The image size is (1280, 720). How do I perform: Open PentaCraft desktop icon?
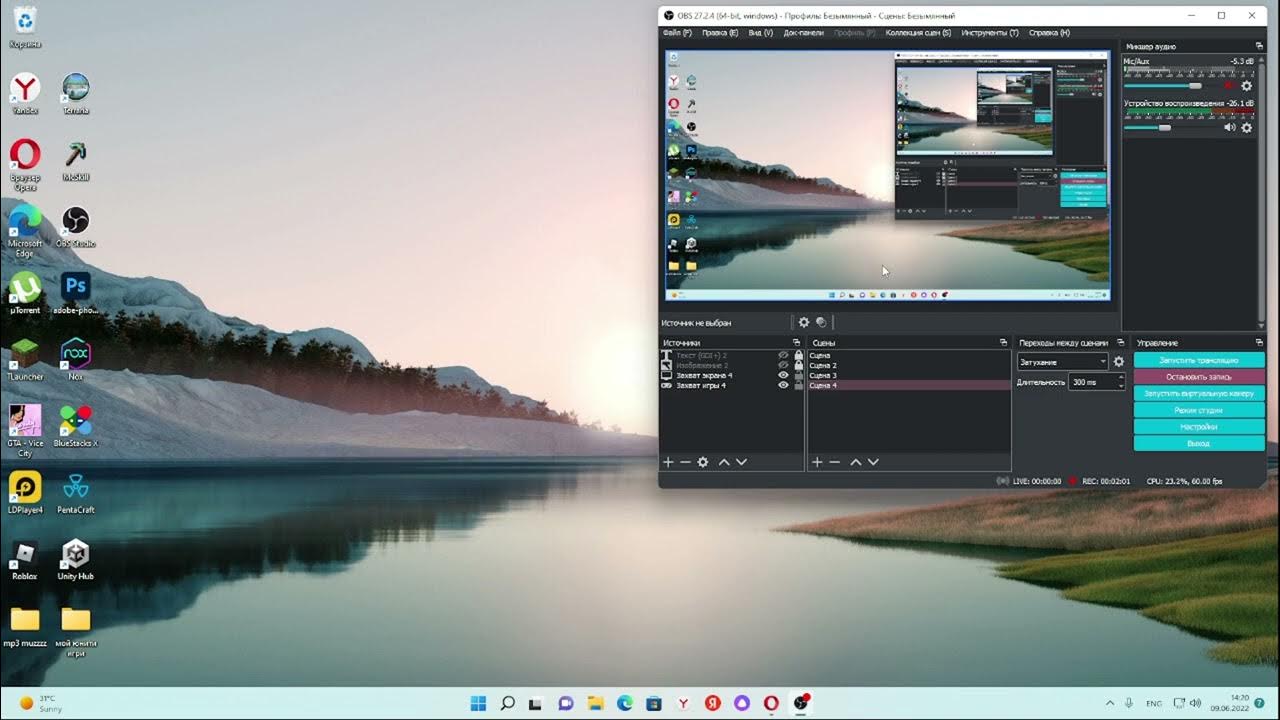tap(76, 493)
